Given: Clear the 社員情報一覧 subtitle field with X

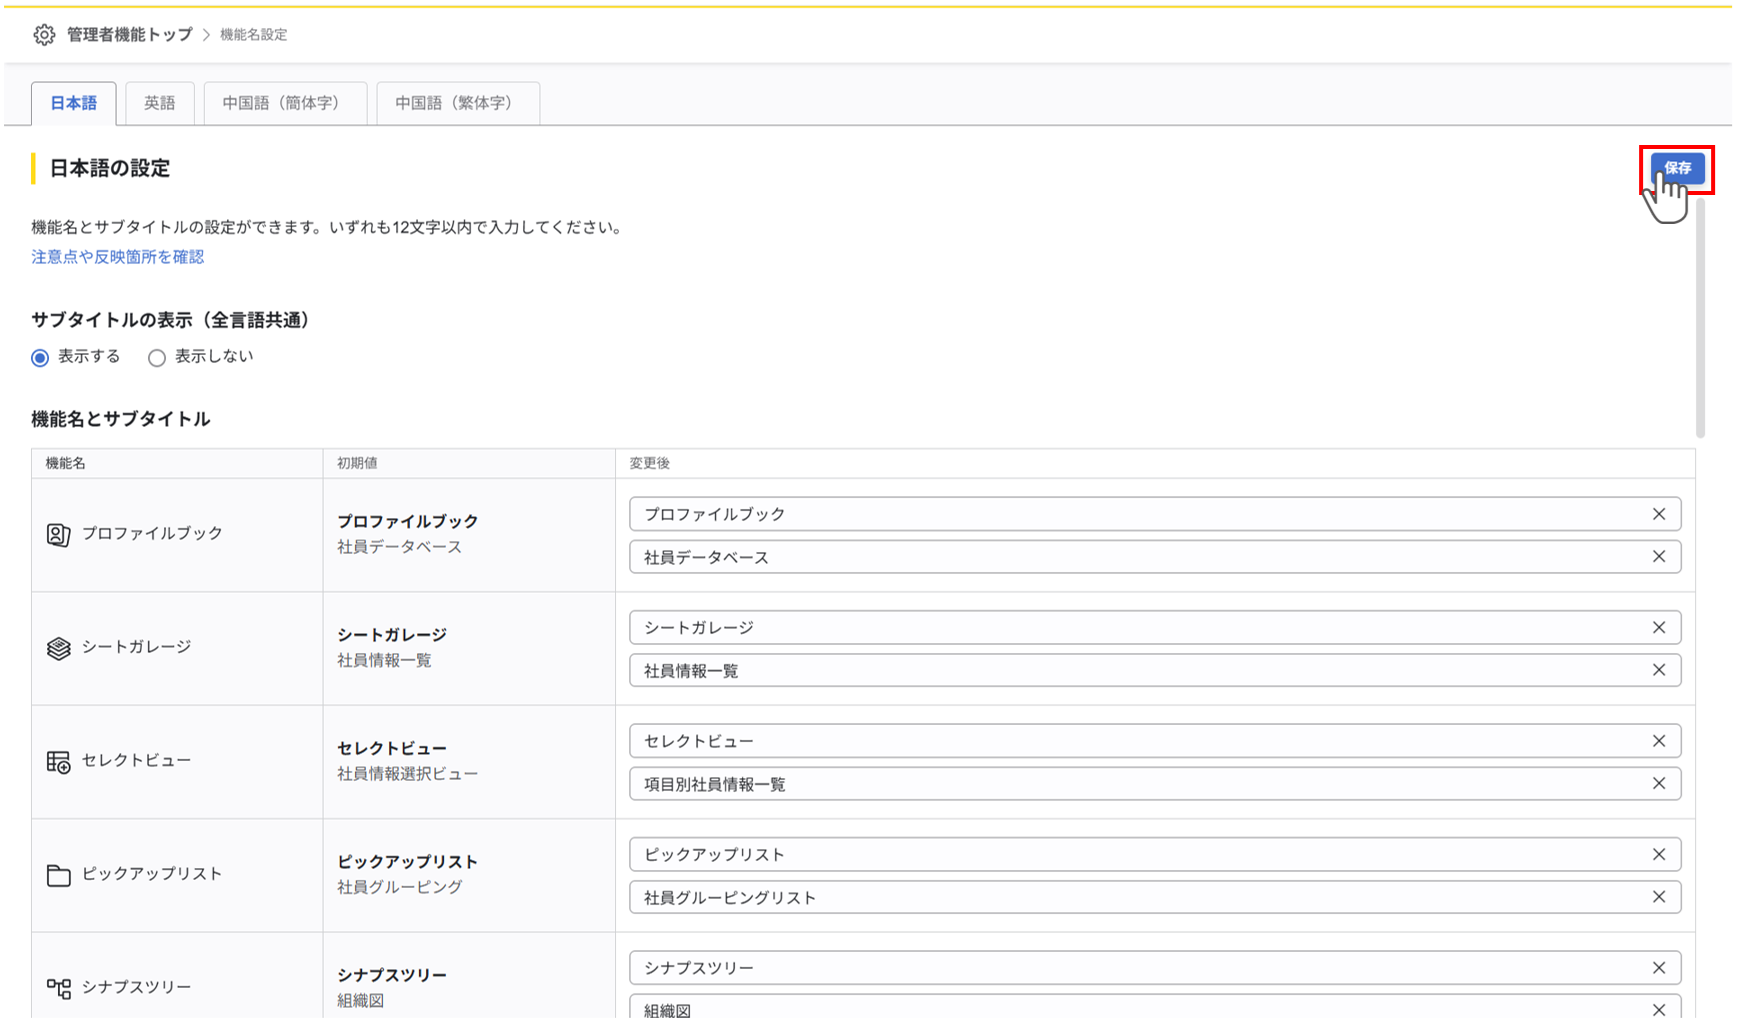Looking at the screenshot, I should [1658, 670].
